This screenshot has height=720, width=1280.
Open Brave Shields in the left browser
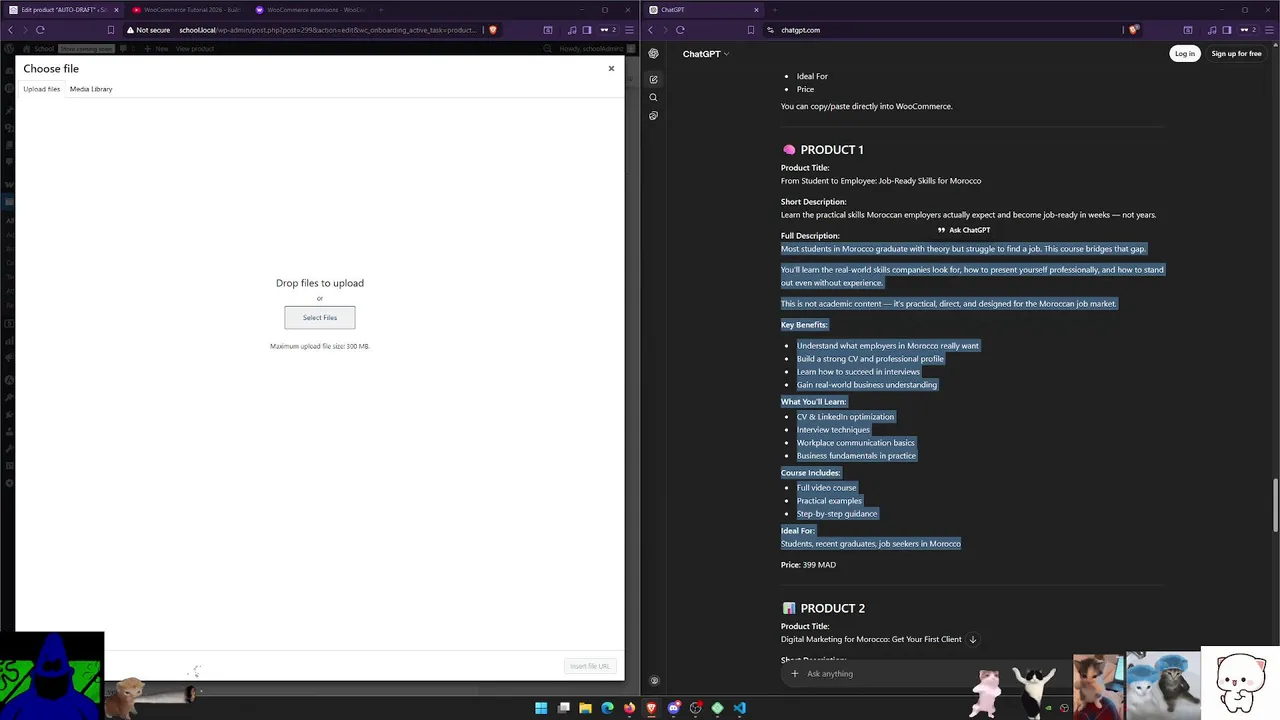point(493,30)
